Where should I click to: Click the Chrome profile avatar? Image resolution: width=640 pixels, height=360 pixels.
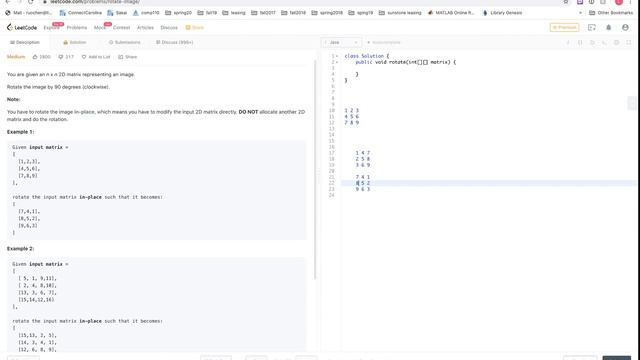(619, 2)
